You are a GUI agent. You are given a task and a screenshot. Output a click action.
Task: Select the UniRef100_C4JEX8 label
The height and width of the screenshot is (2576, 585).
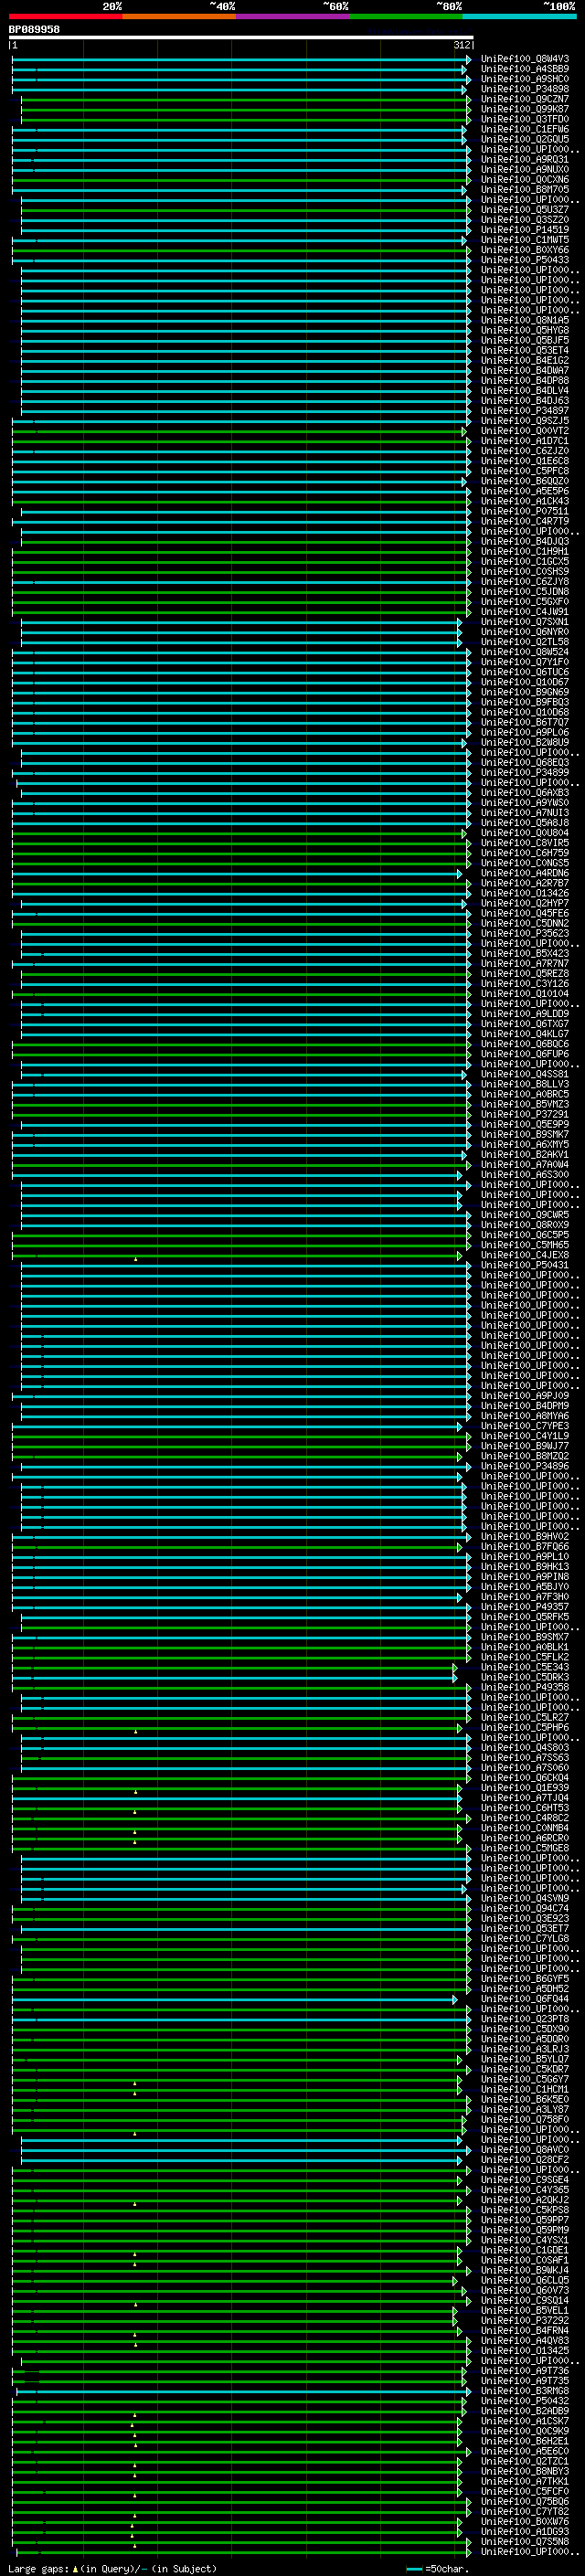click(525, 1255)
